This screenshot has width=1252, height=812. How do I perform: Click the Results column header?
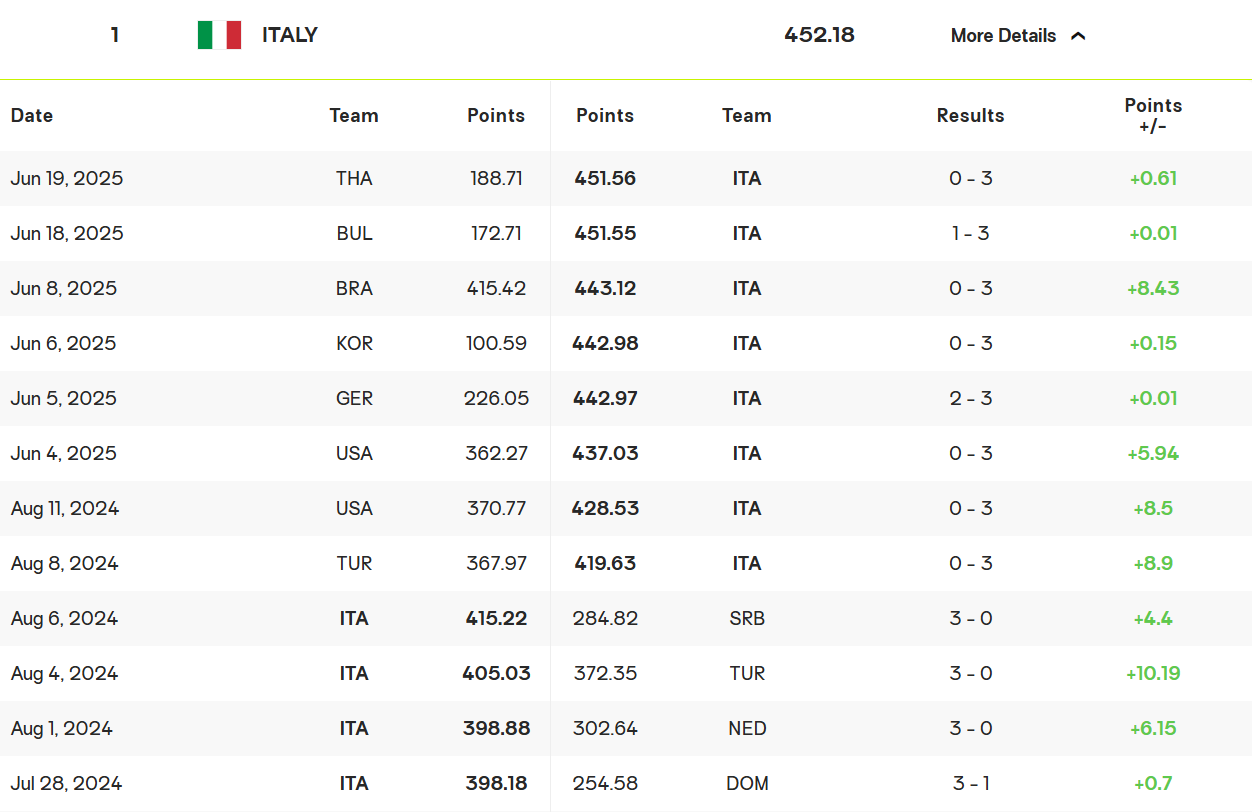(x=970, y=115)
